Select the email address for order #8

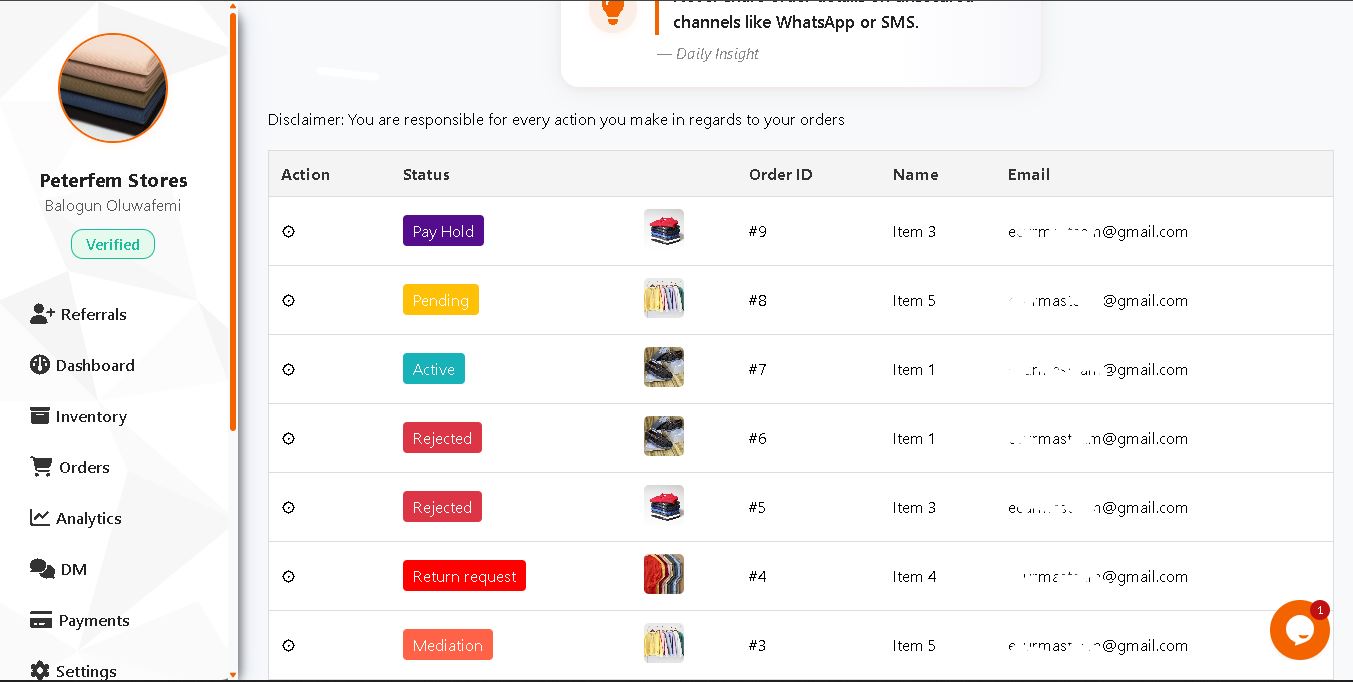pos(1094,300)
